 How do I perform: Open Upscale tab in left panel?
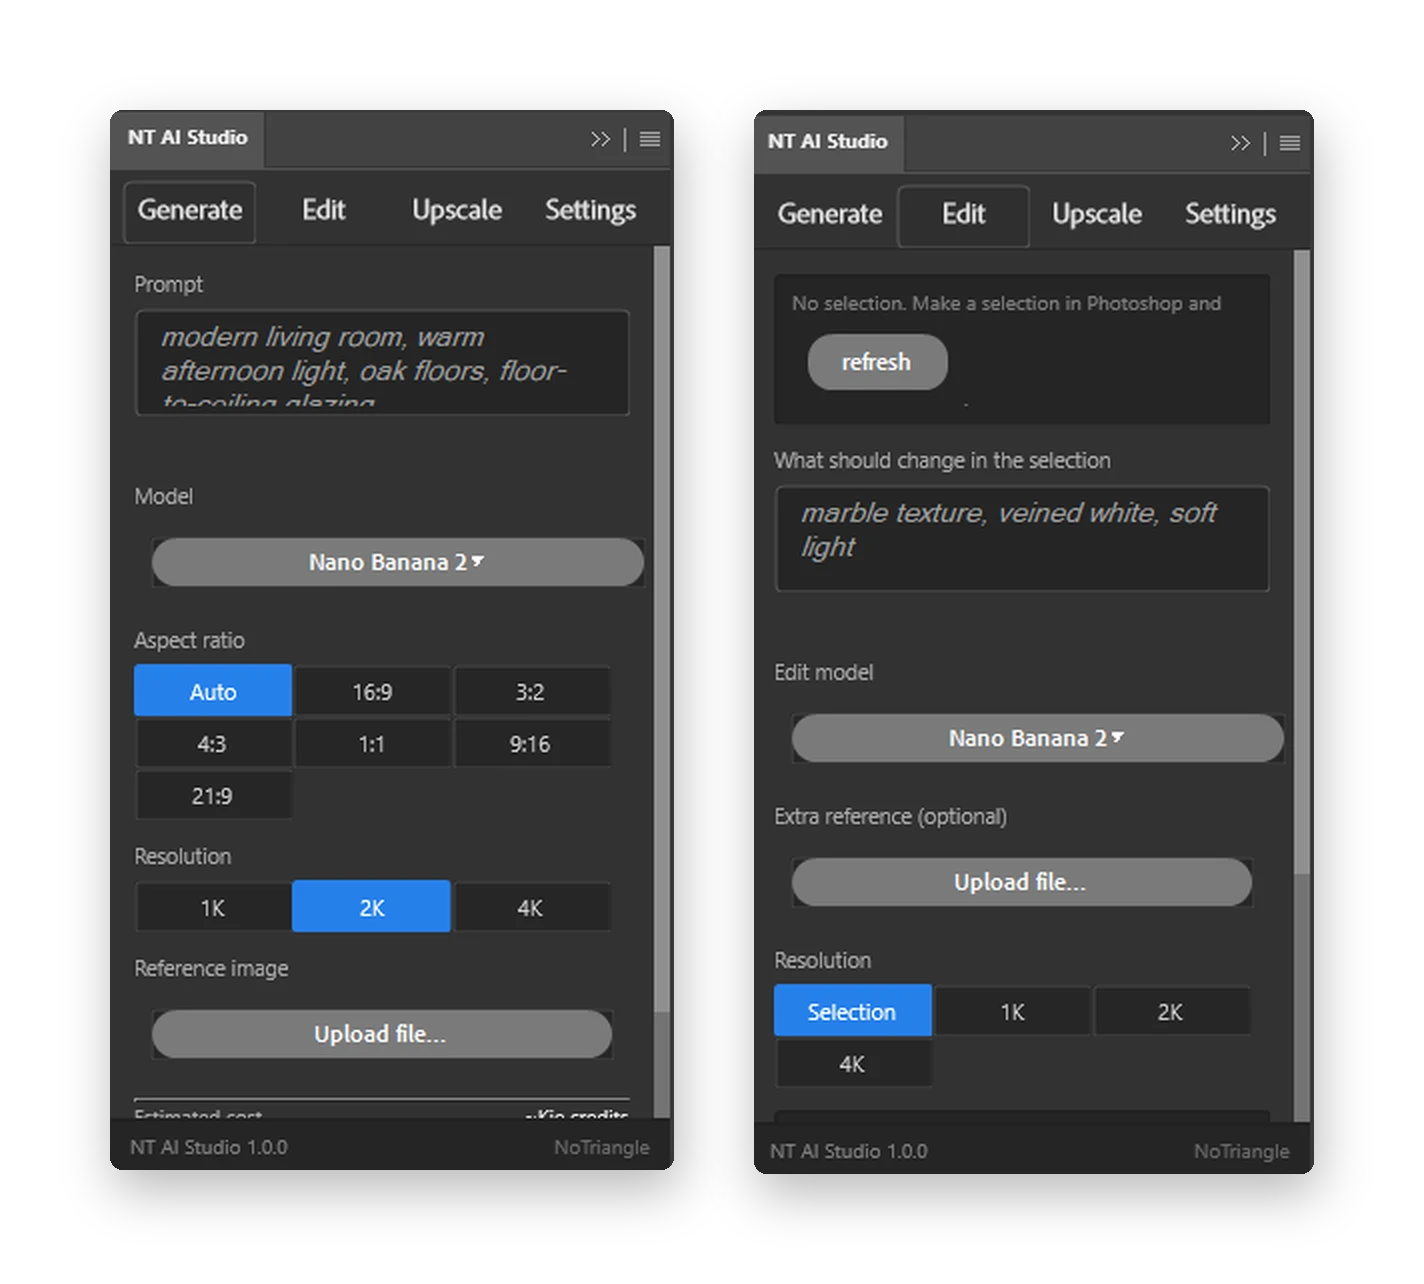point(457,211)
